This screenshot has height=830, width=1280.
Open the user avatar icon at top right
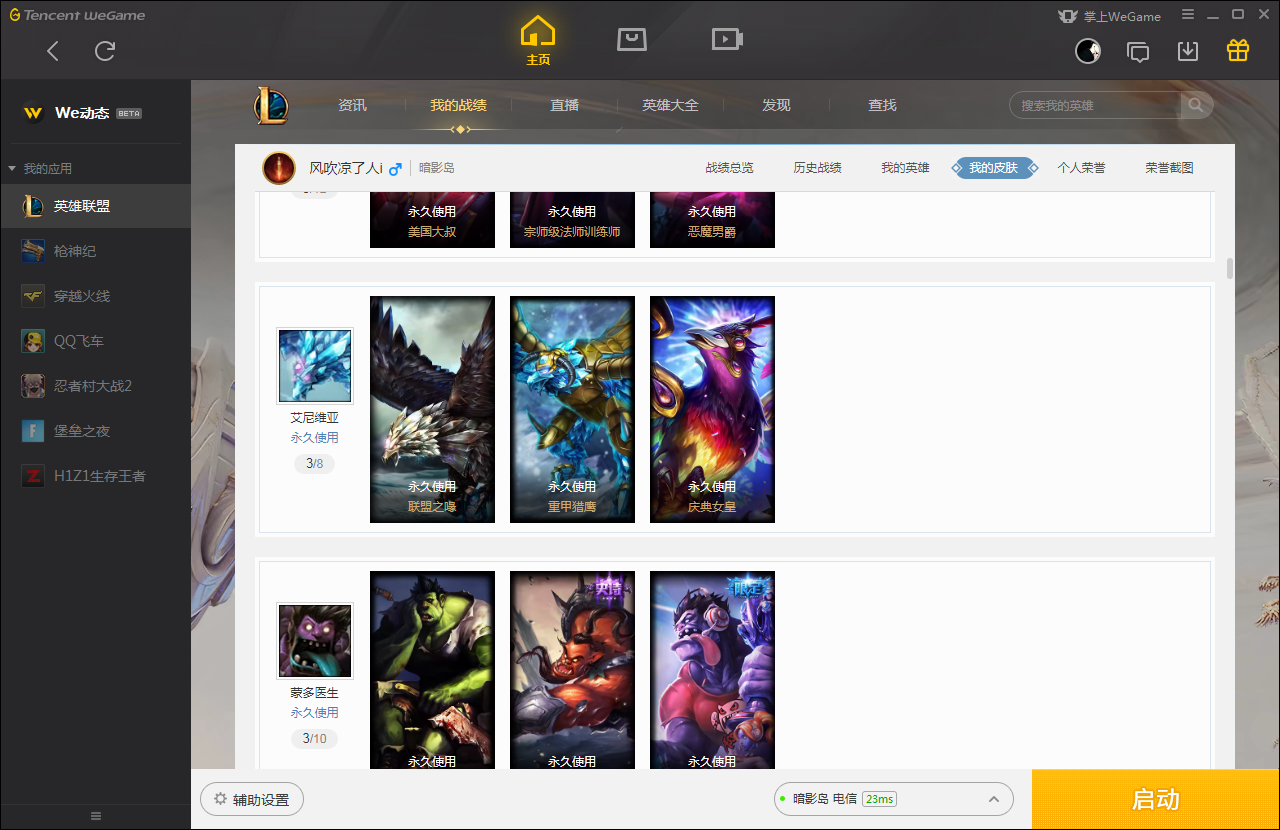[x=1088, y=51]
